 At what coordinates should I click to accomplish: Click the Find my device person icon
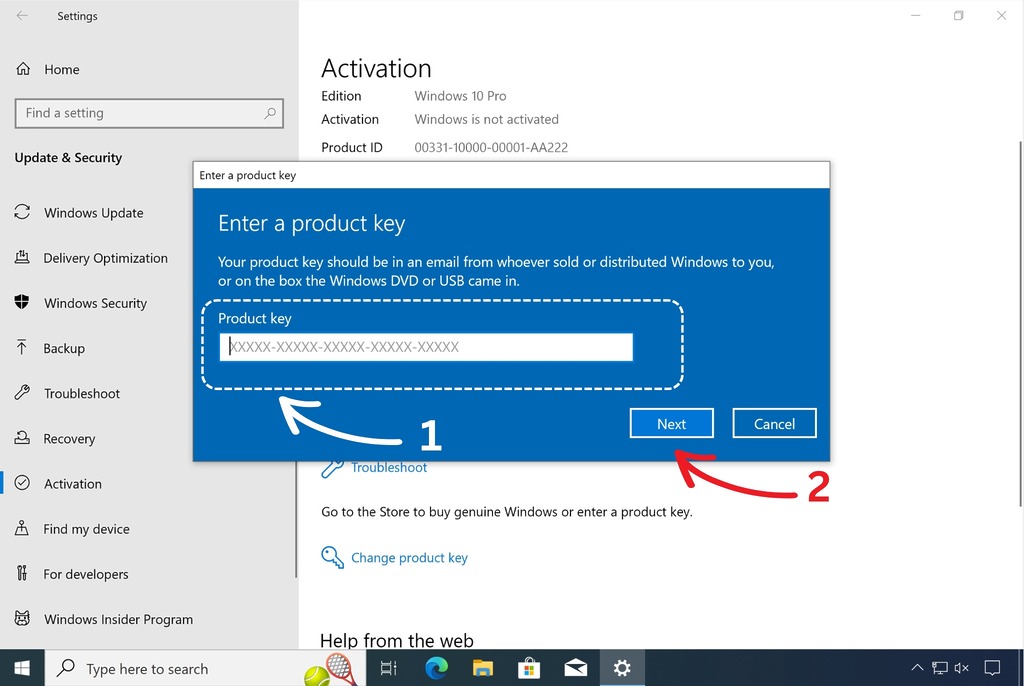[x=22, y=527]
